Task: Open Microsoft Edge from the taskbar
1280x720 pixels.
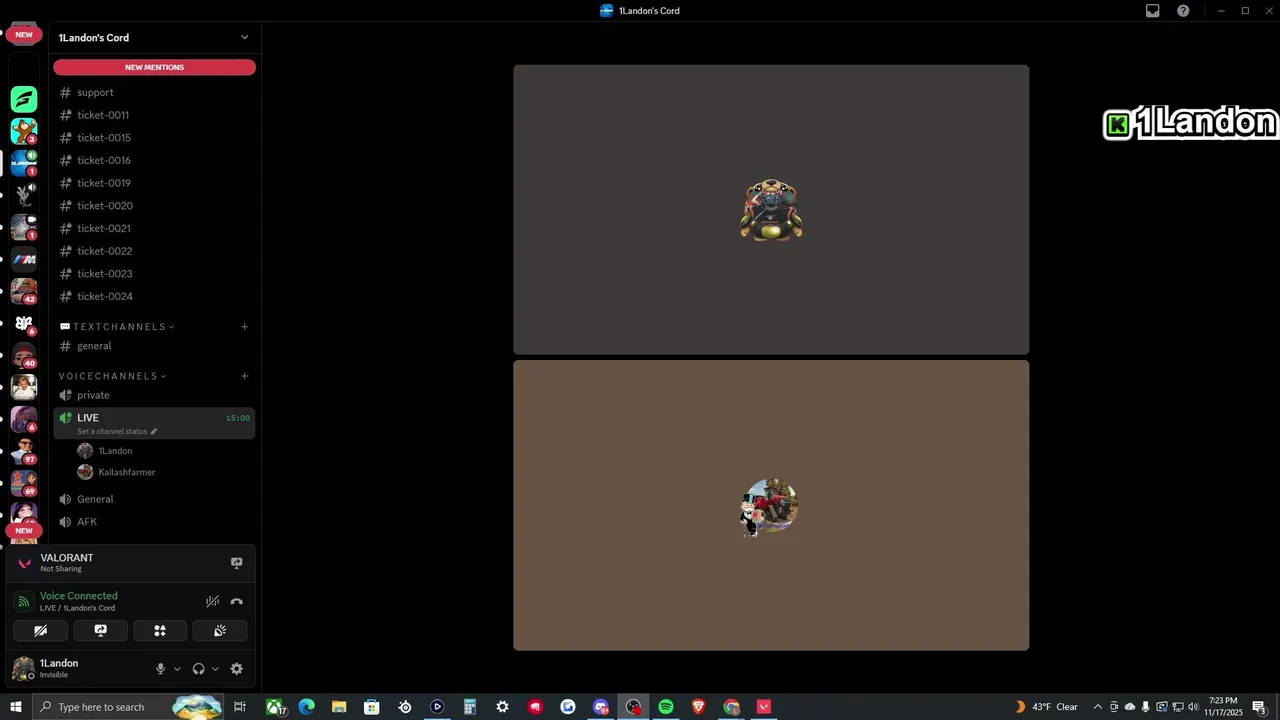Action: [x=307, y=707]
